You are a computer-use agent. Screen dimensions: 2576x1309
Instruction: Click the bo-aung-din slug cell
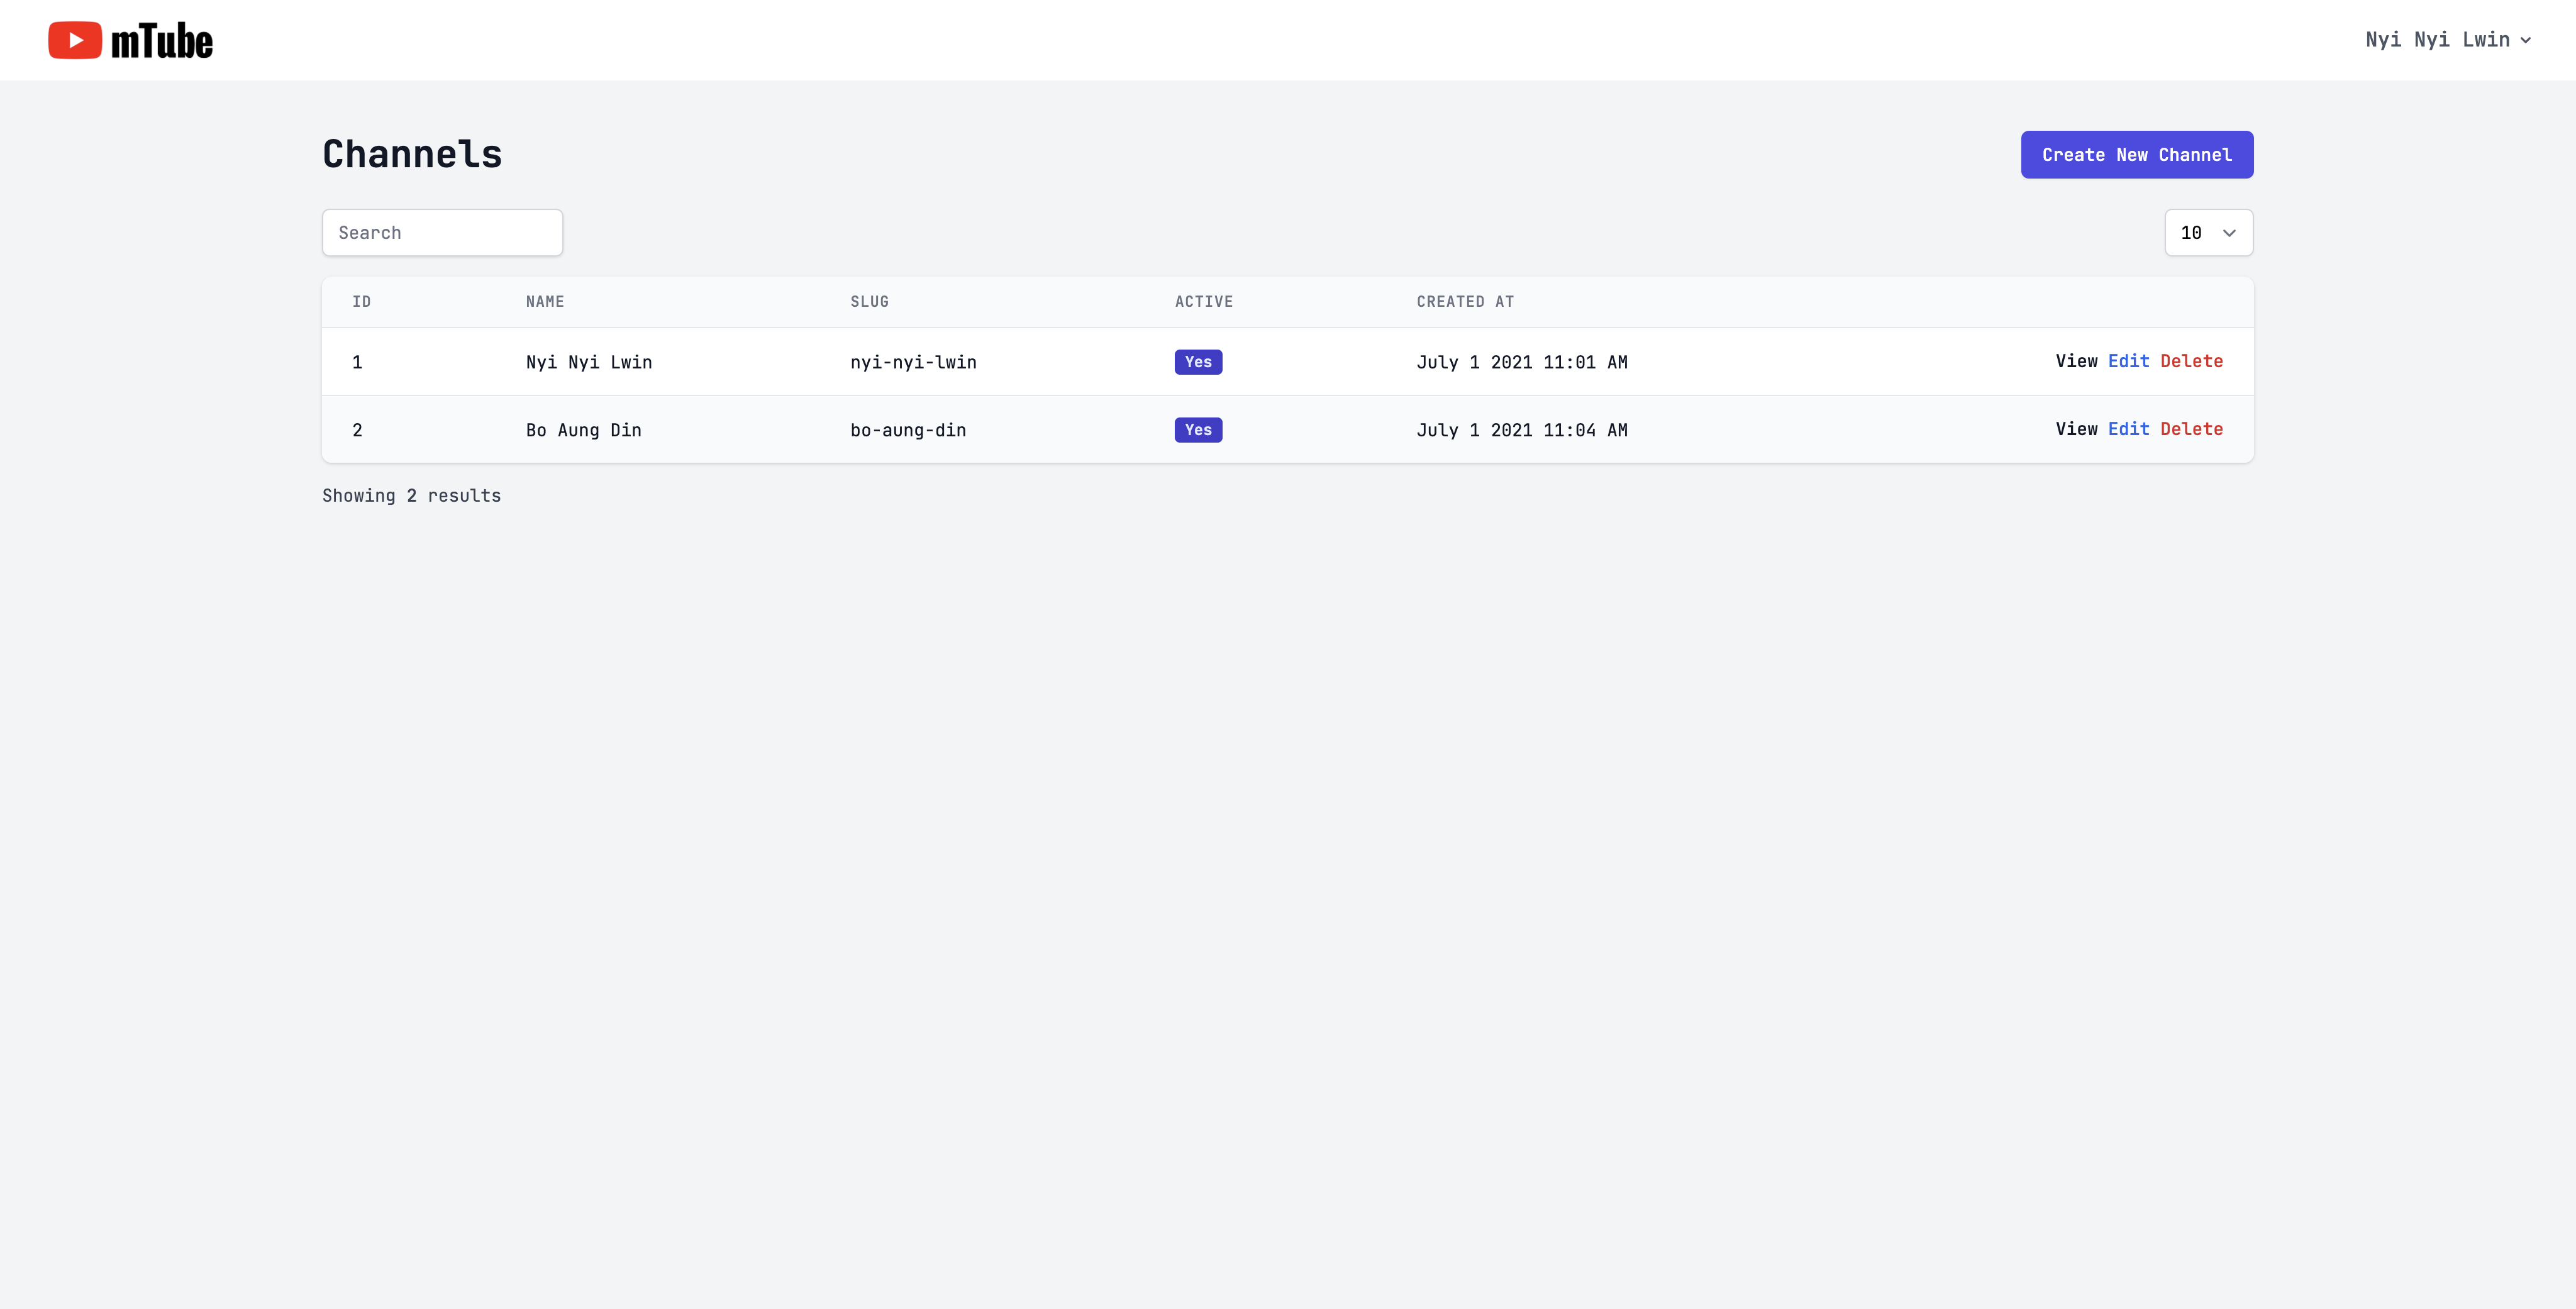click(x=908, y=430)
